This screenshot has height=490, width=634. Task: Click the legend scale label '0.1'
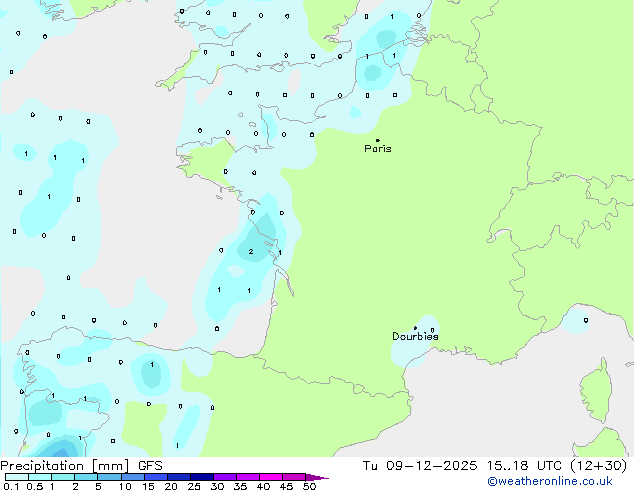pyautogui.click(x=11, y=486)
